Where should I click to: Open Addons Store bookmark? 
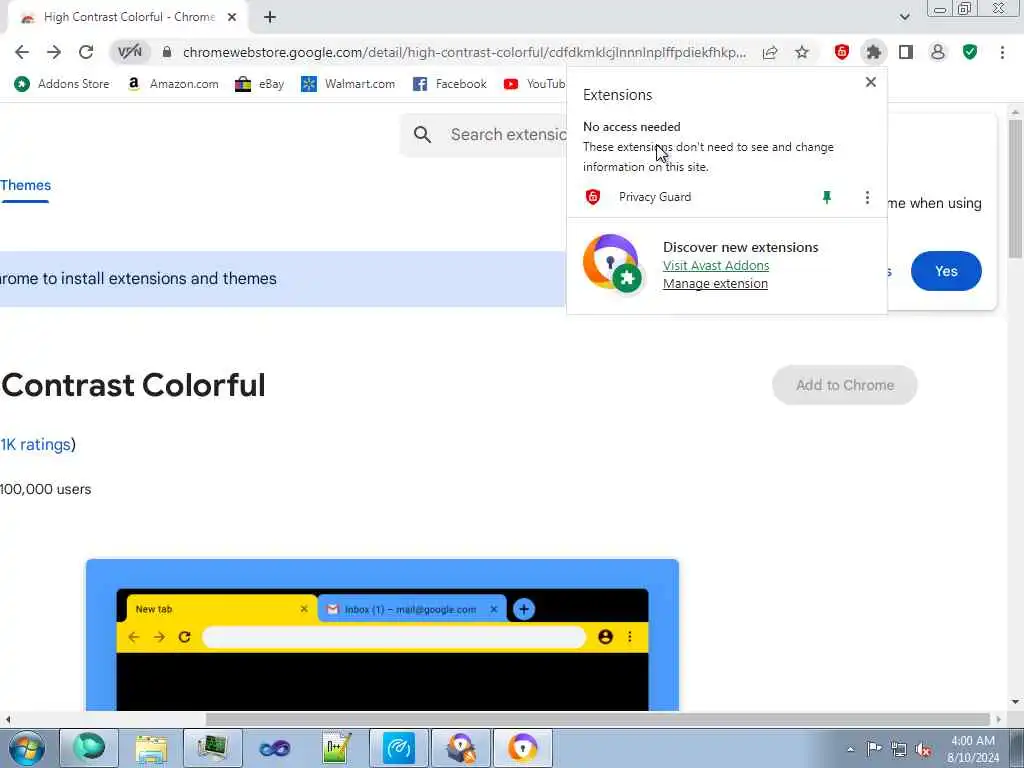(x=62, y=84)
